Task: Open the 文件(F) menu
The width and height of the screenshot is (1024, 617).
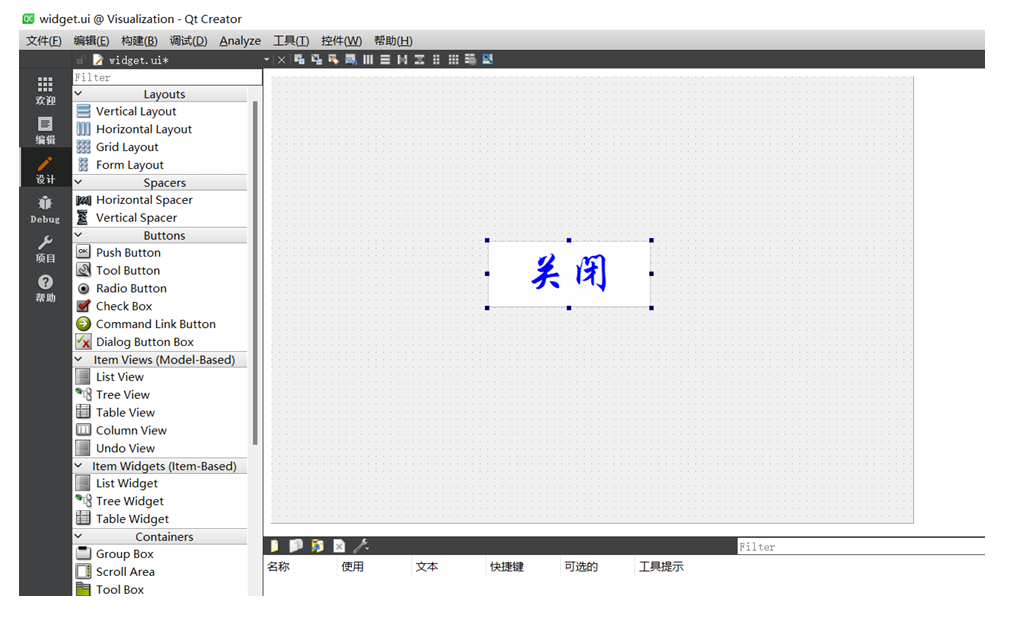Action: [44, 40]
